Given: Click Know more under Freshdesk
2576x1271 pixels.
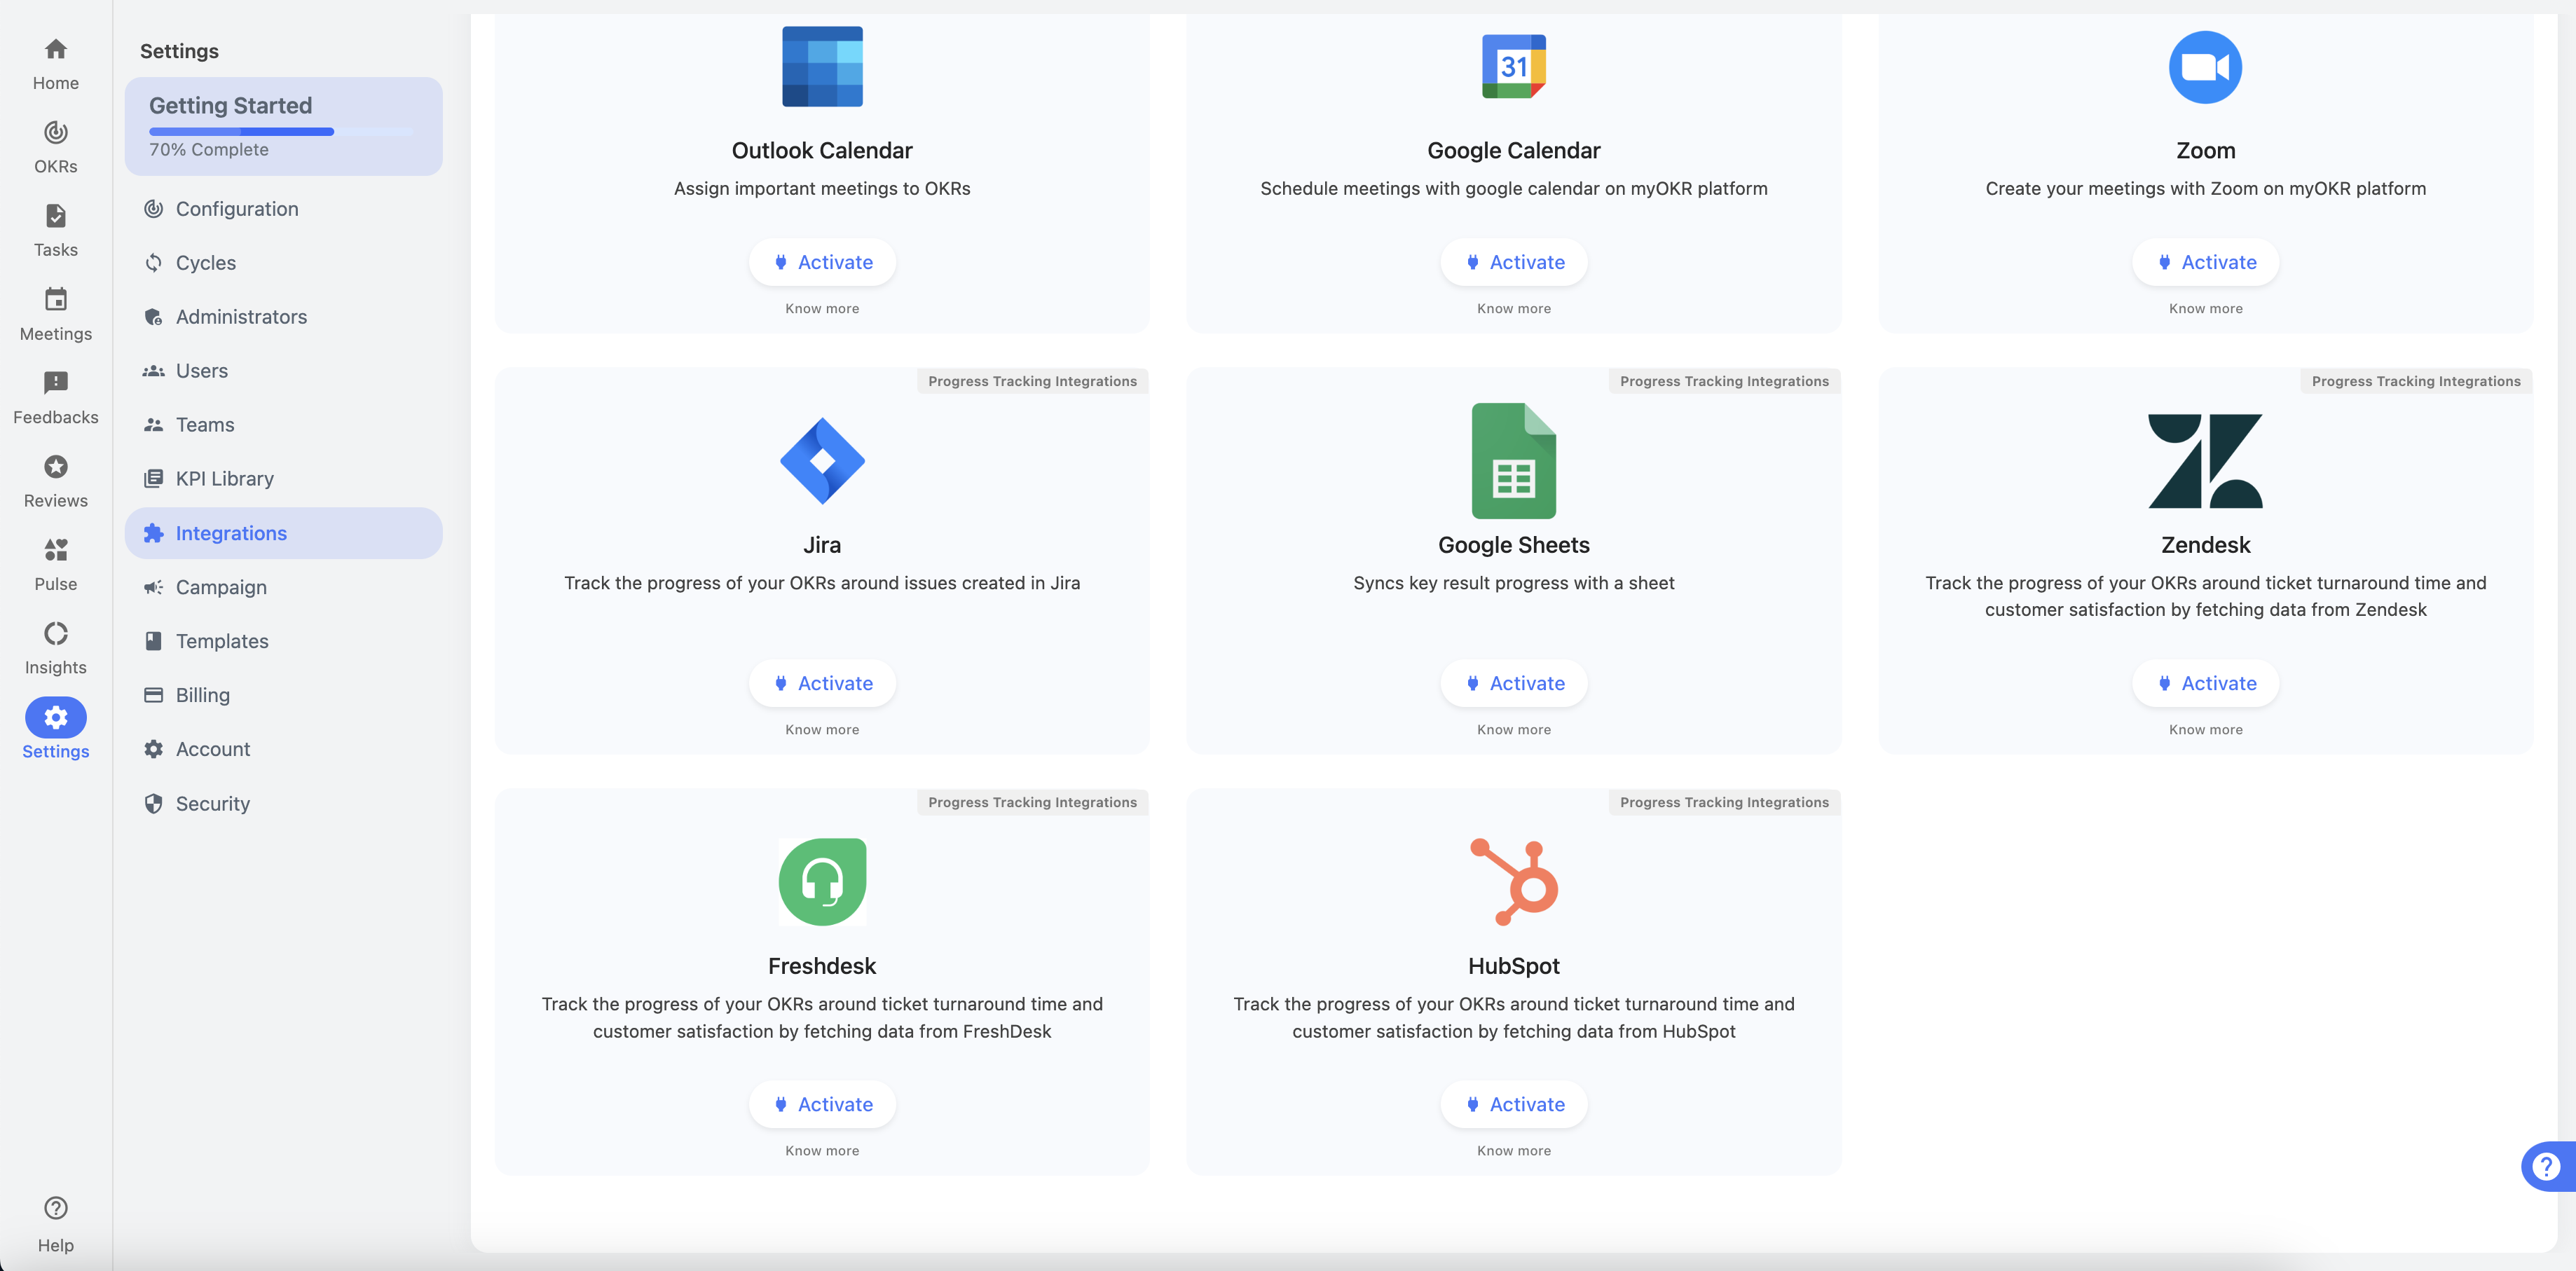Looking at the screenshot, I should point(822,1151).
